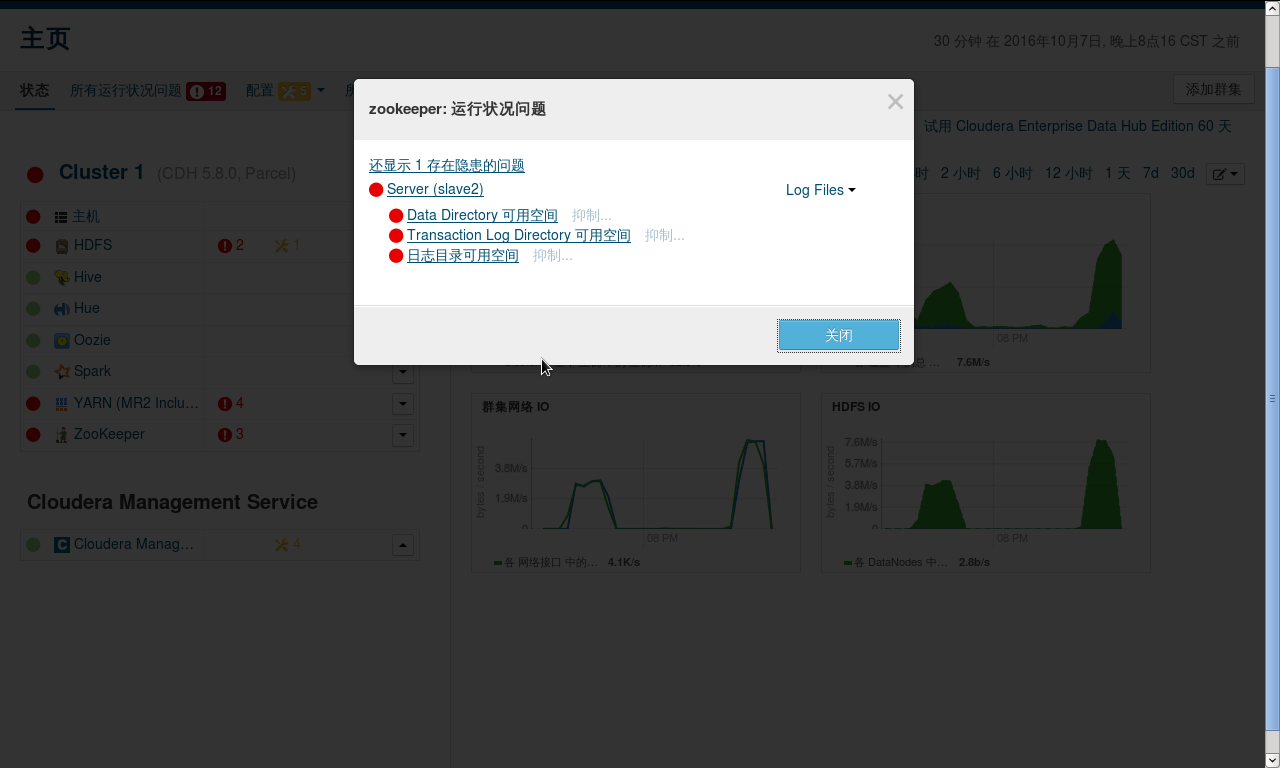Screen dimensions: 1280x768
Task: Open YARN 4 health warnings
Action: pos(231,403)
